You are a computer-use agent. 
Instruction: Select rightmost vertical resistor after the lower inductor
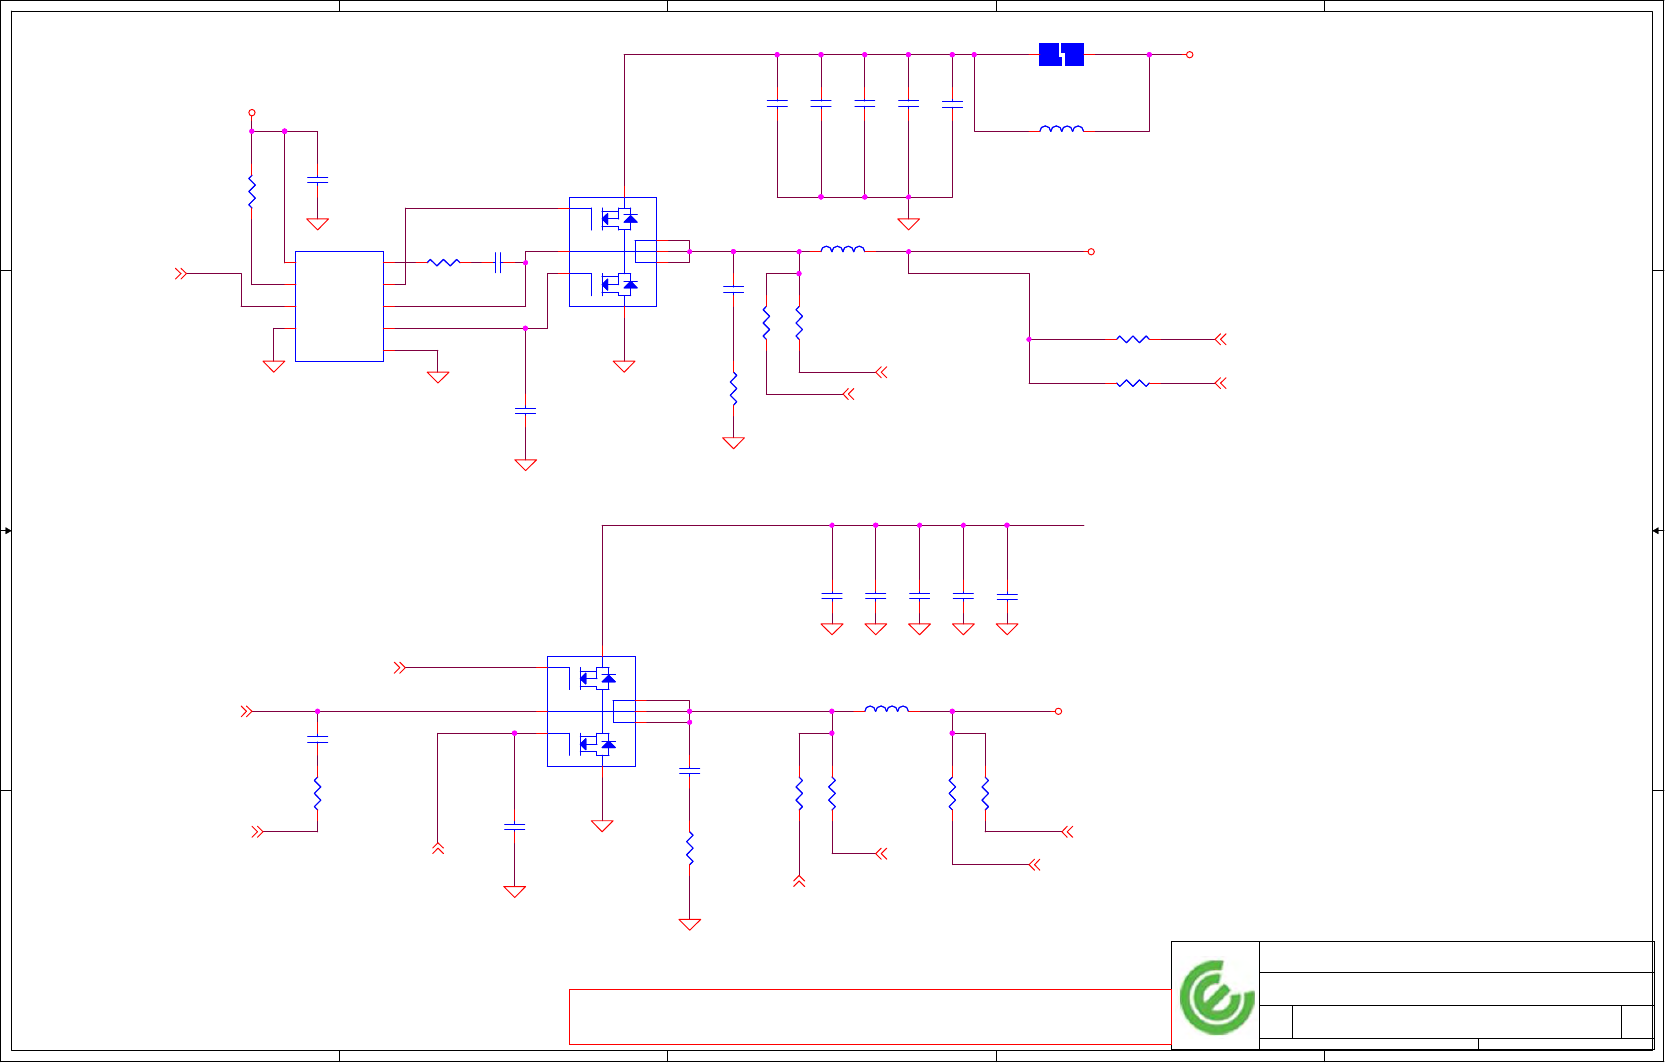point(985,793)
